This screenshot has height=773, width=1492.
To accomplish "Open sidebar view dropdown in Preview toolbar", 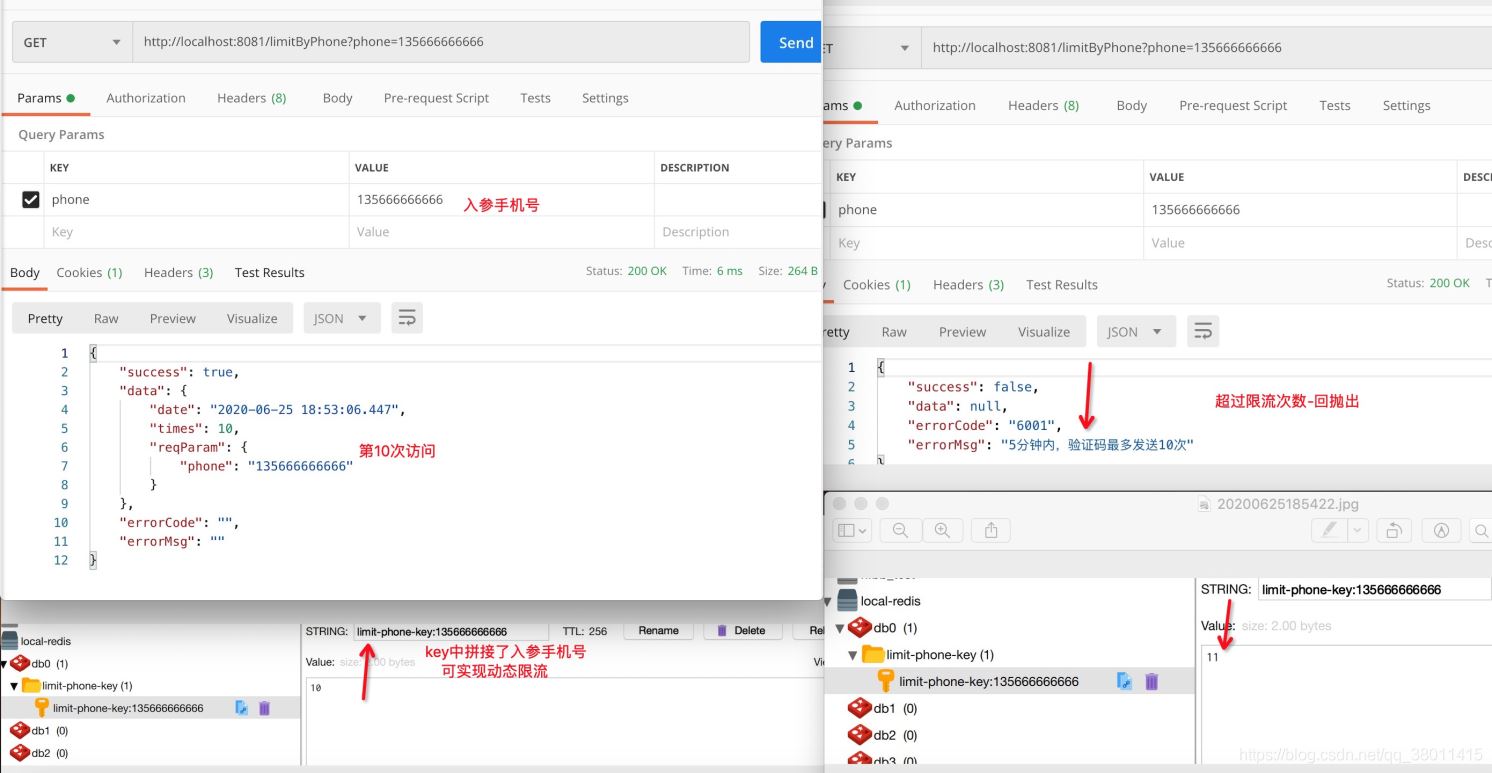I will [x=852, y=531].
